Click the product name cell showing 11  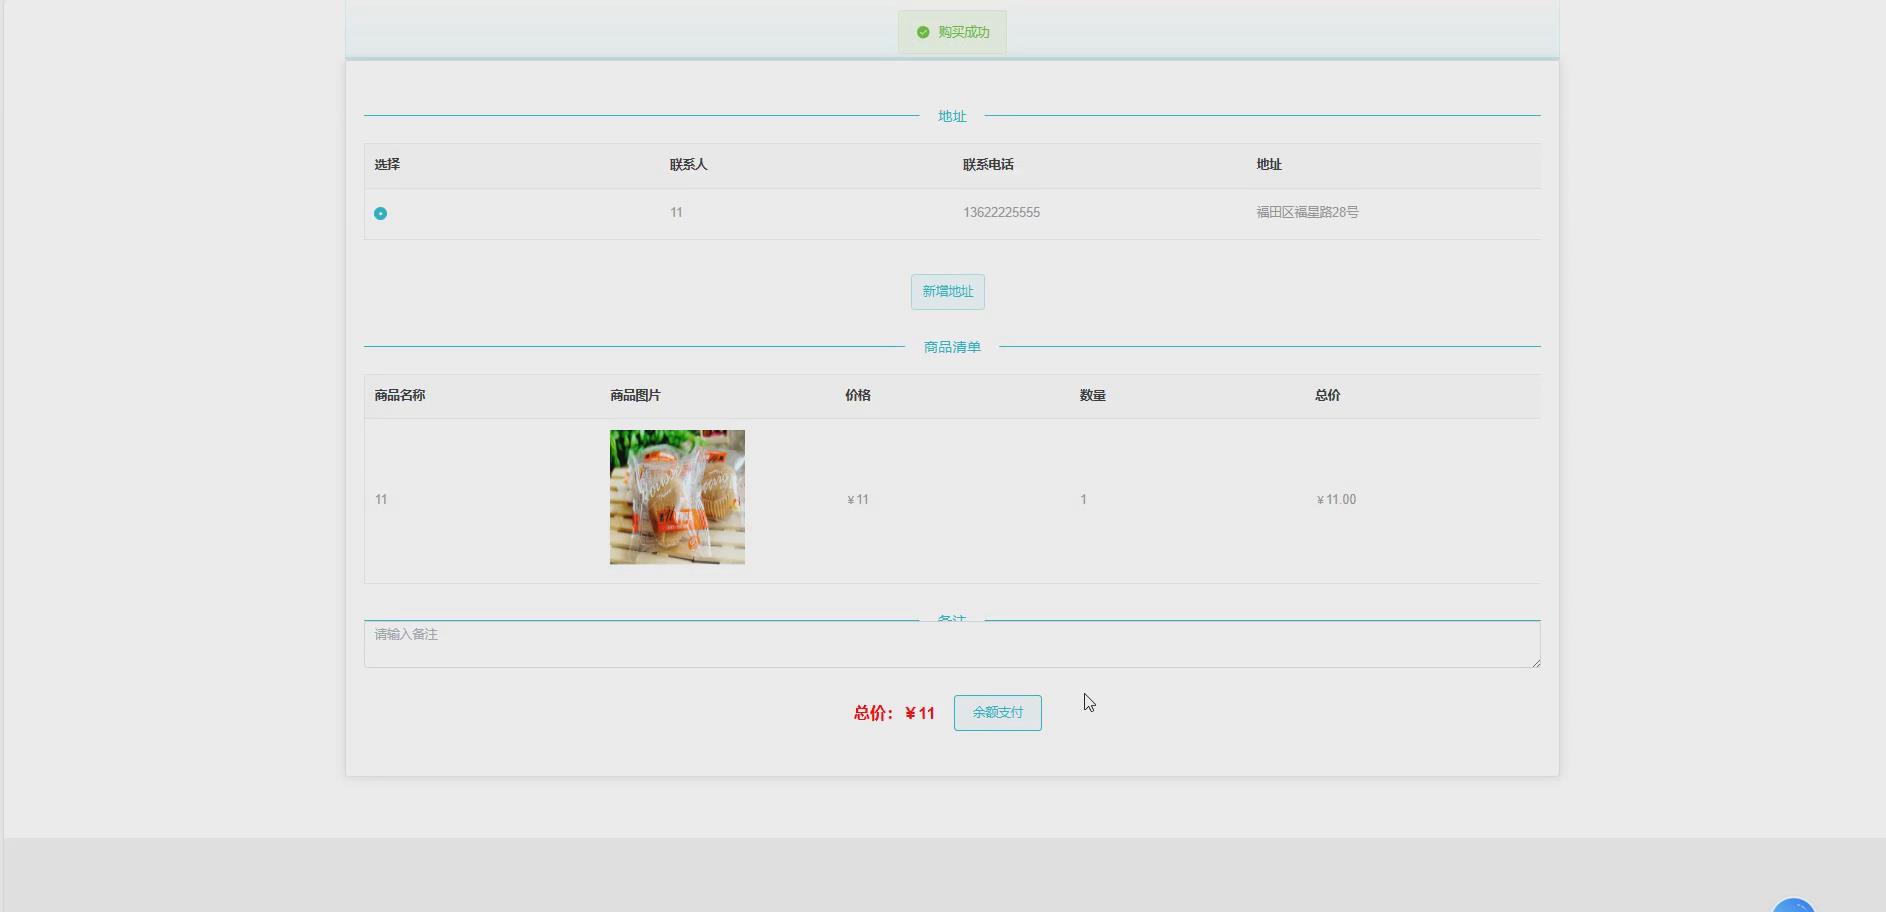tap(380, 499)
